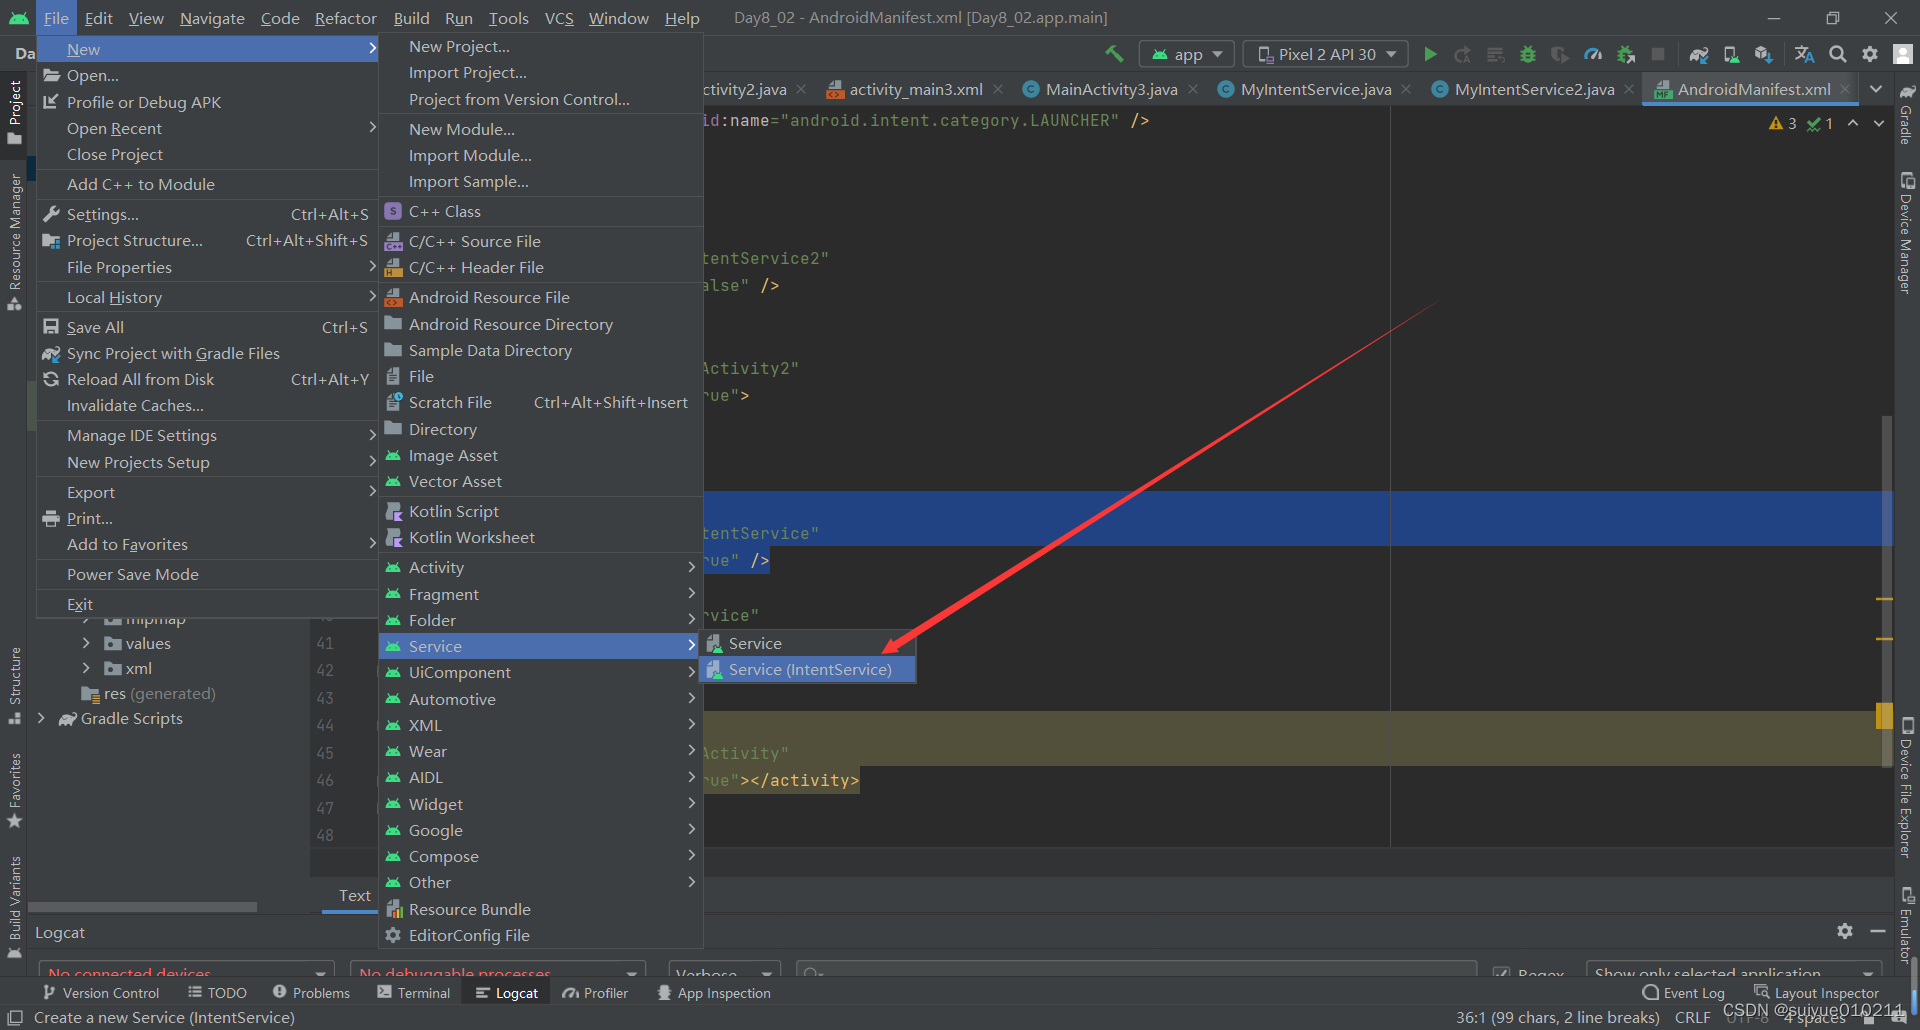The width and height of the screenshot is (1920, 1030).
Task: Profile the app with the speedometer icon
Action: click(1593, 53)
